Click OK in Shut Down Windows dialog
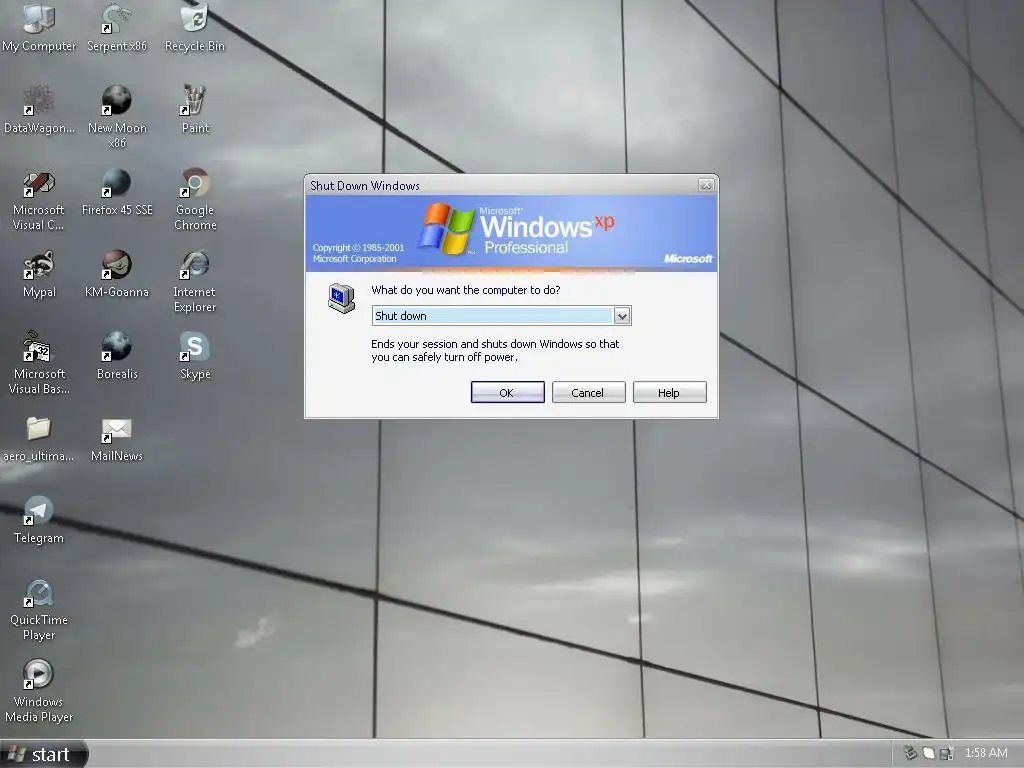 507,392
